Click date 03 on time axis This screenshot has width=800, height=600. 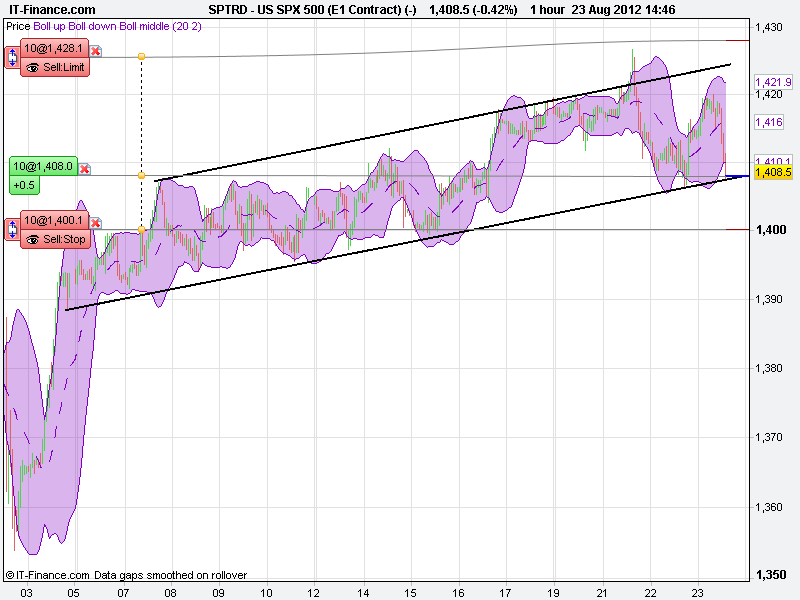[26, 593]
